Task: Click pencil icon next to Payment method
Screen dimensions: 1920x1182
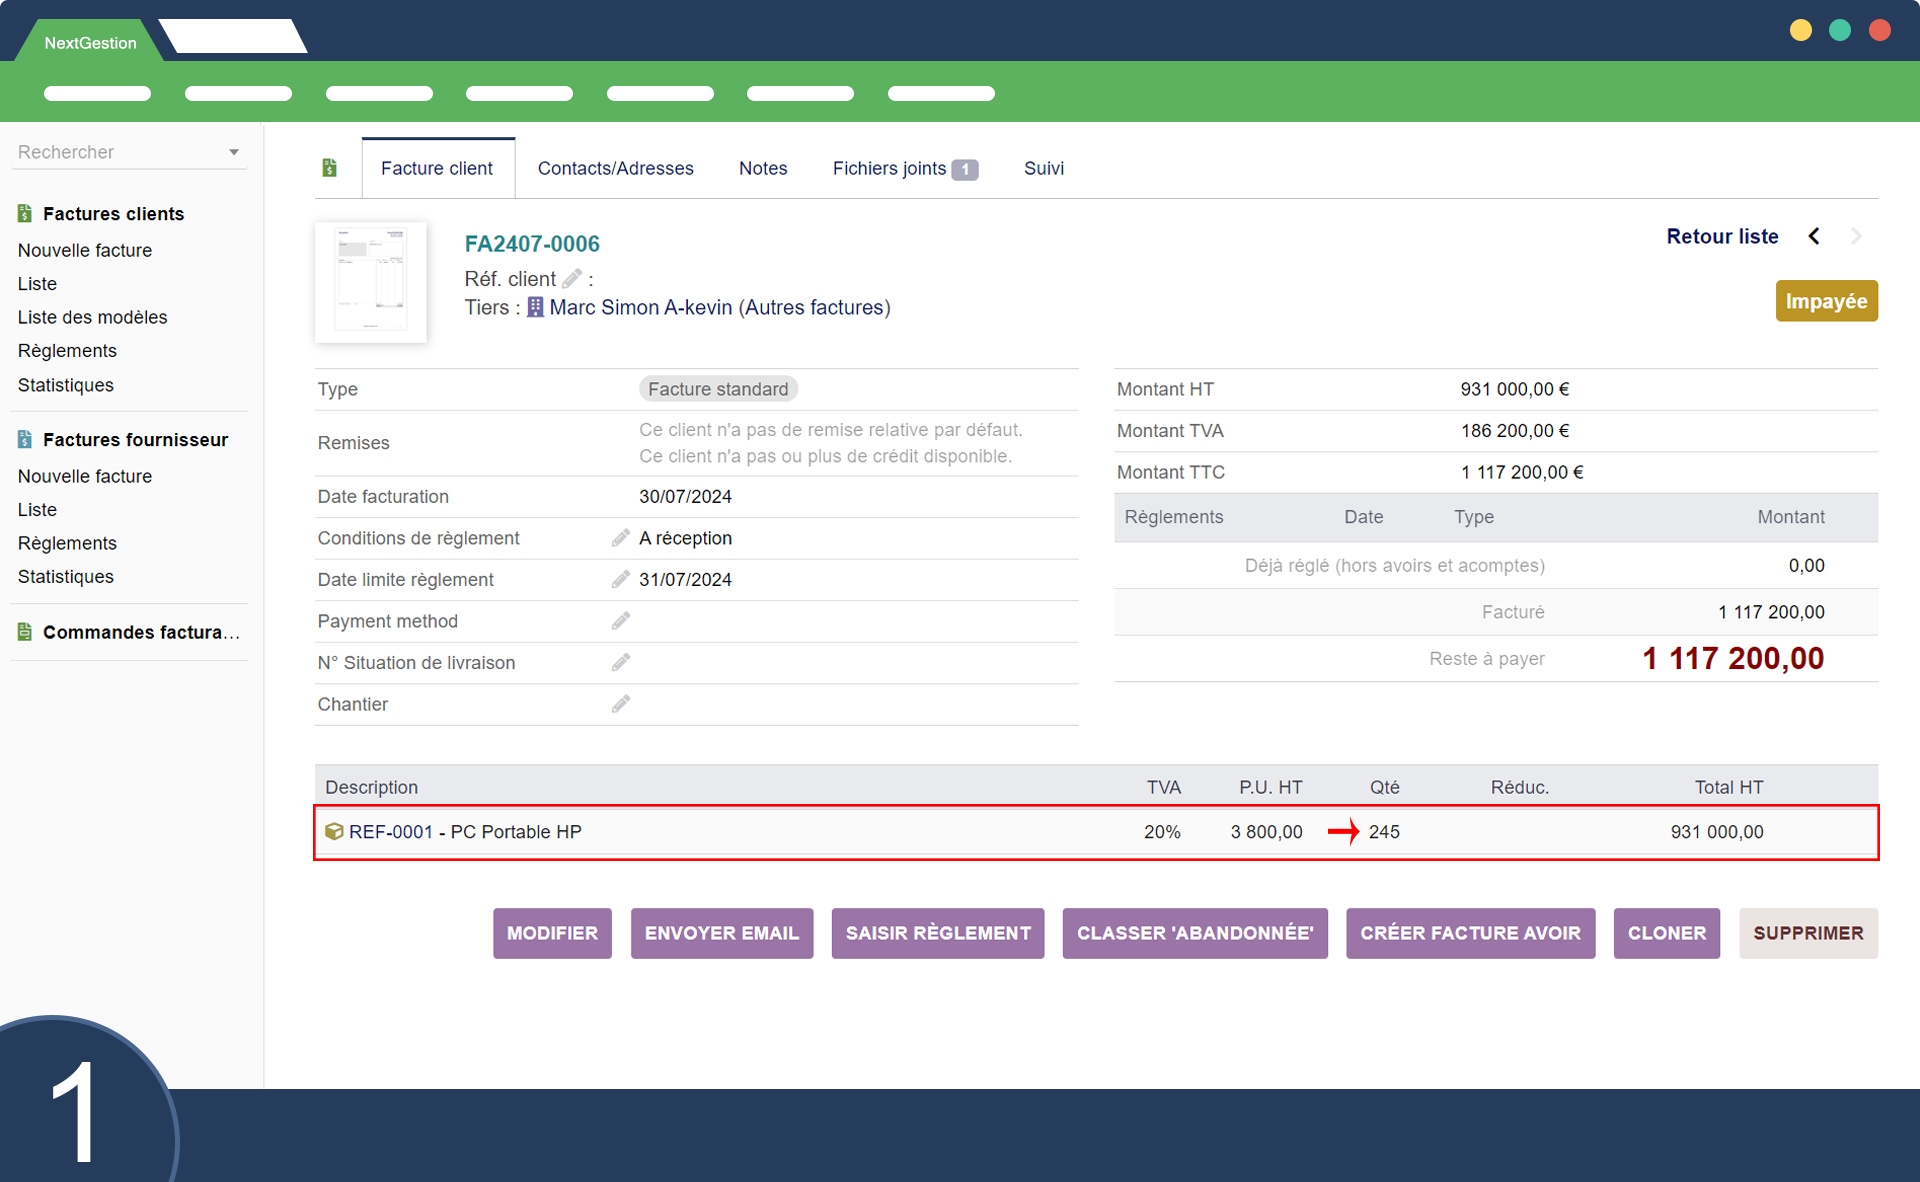Action: 621,621
